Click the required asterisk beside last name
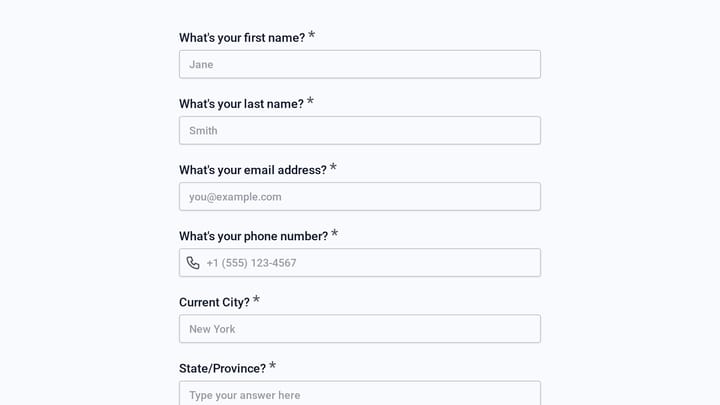This screenshot has height=405, width=720. coord(310,101)
